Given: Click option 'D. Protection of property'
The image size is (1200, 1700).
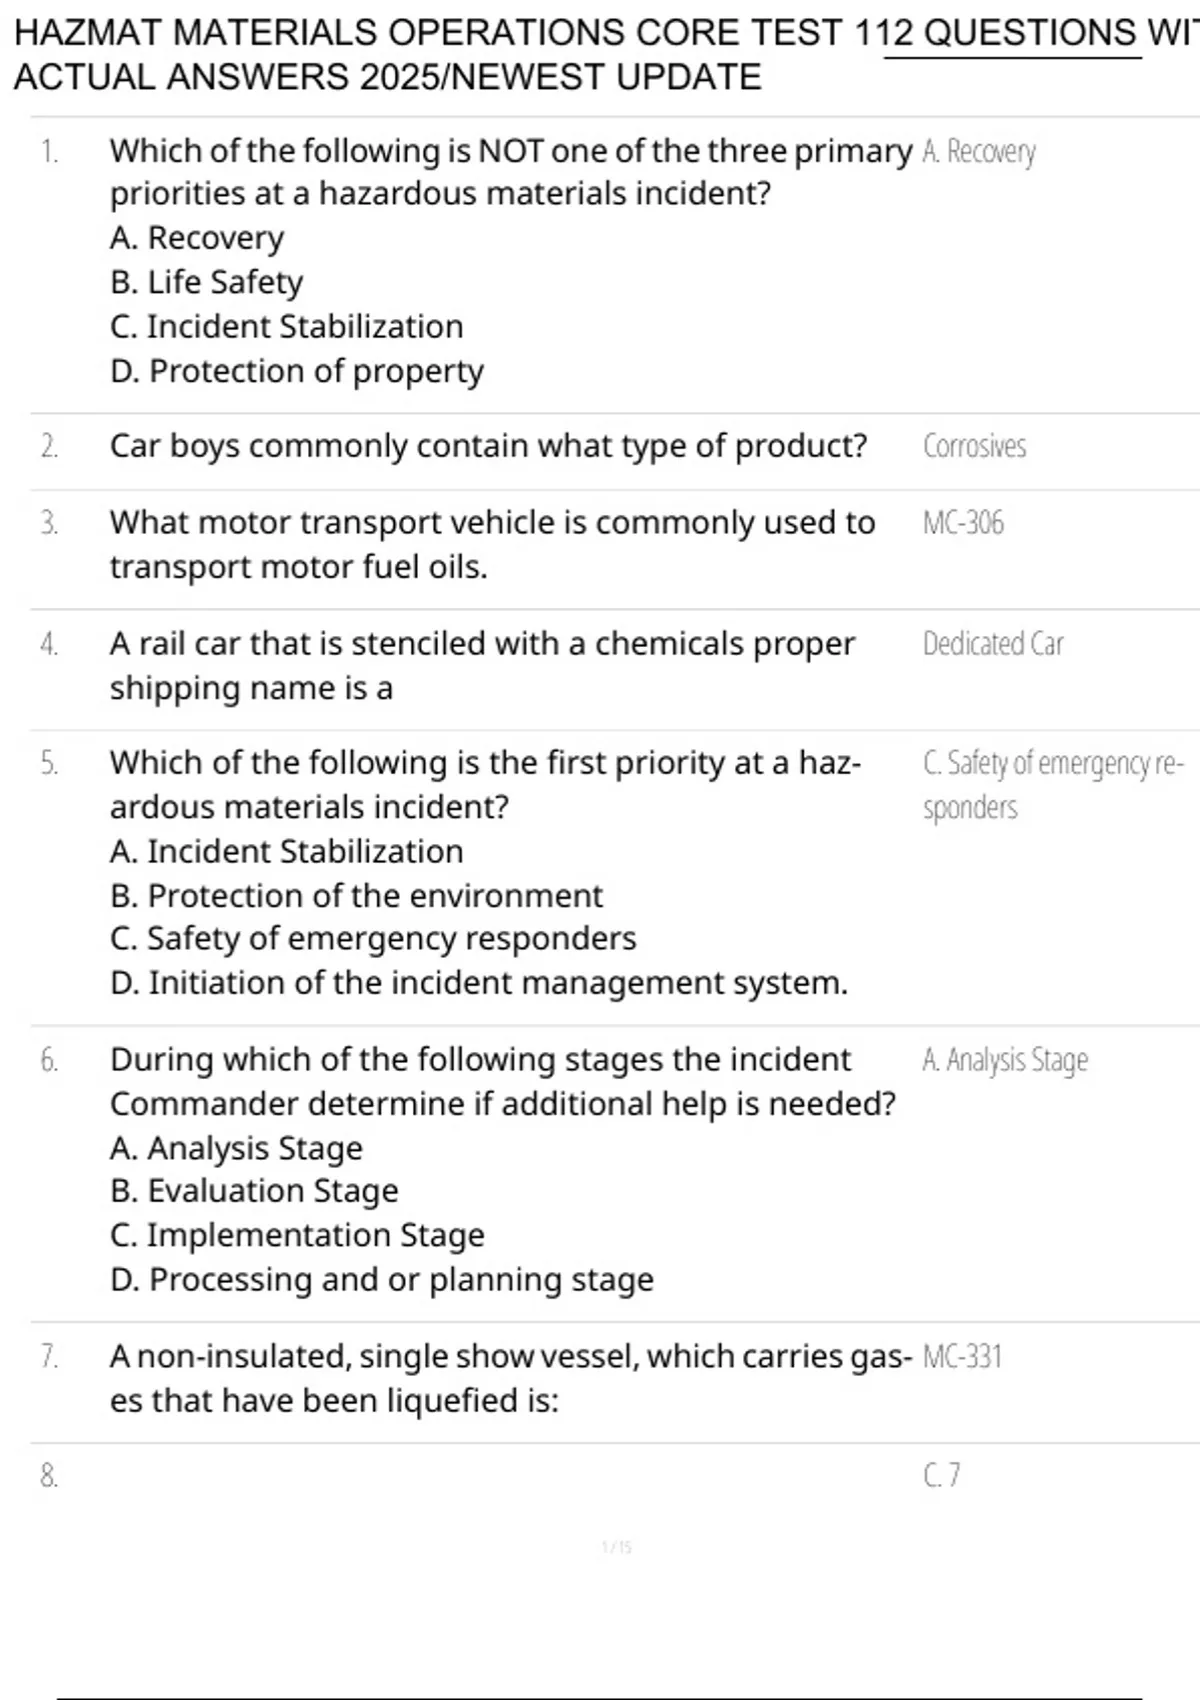Looking at the screenshot, I should (x=296, y=371).
